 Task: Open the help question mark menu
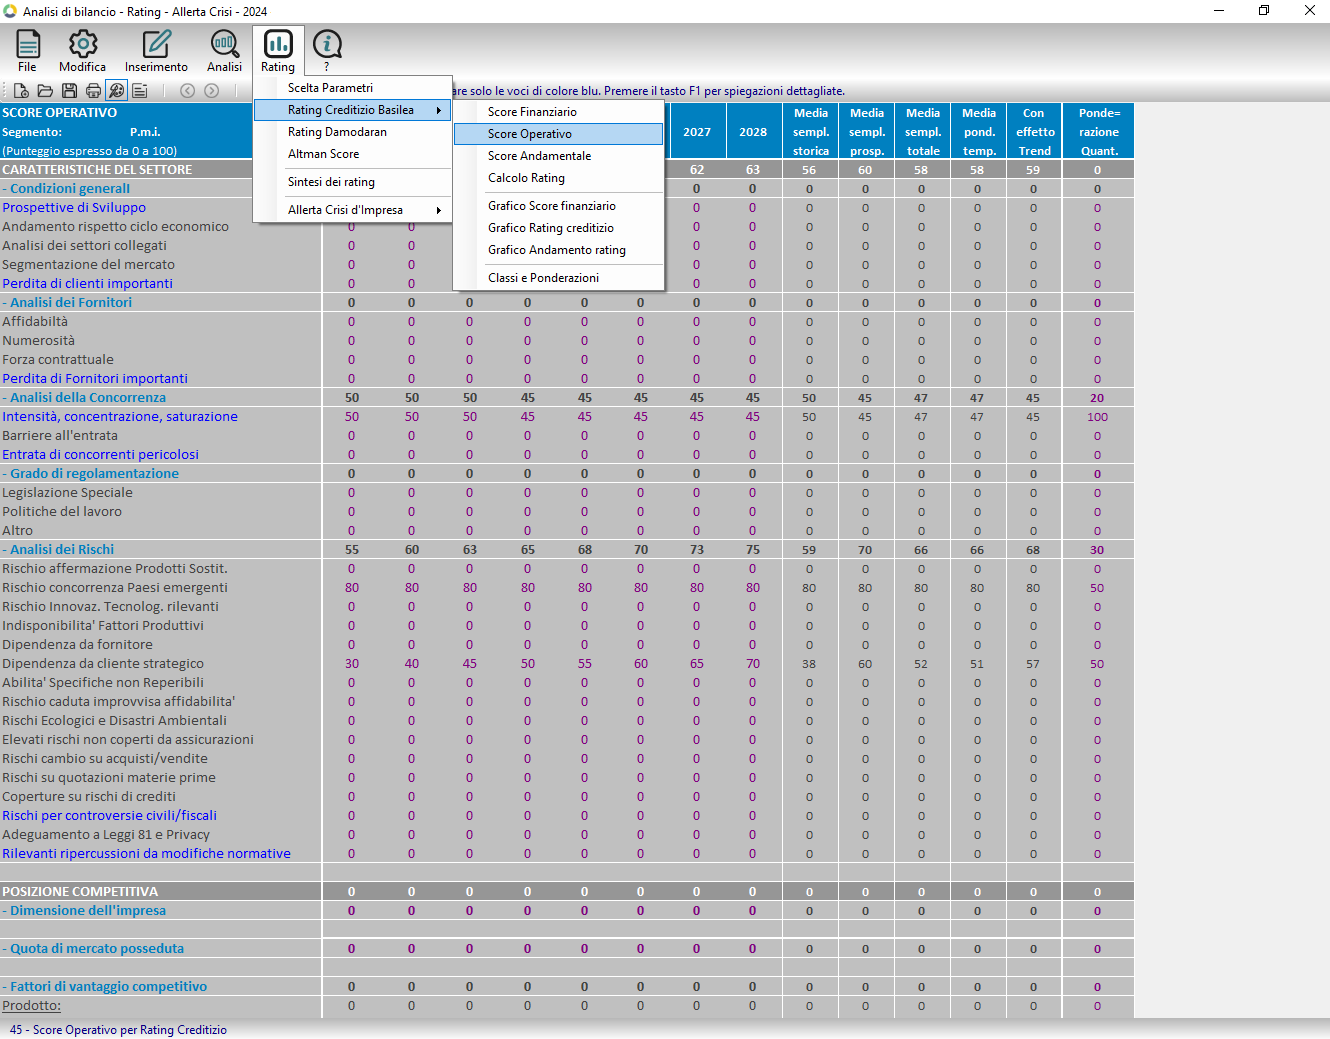327,51
